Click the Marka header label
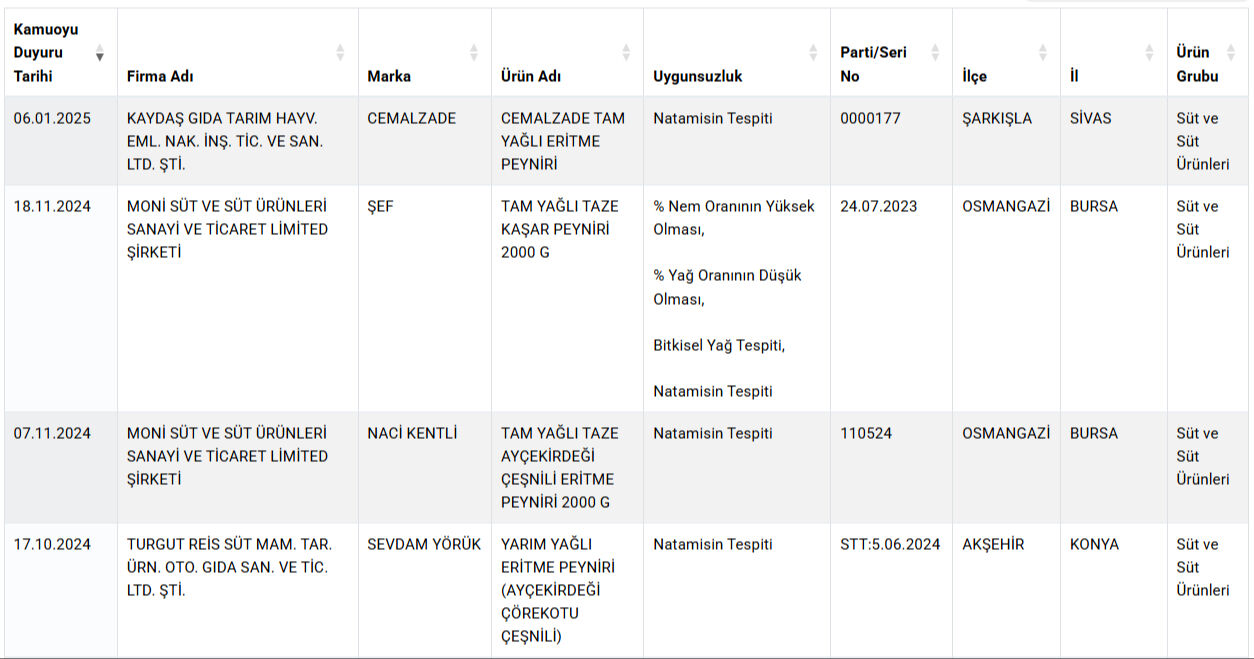The height and width of the screenshot is (659, 1254). (389, 76)
